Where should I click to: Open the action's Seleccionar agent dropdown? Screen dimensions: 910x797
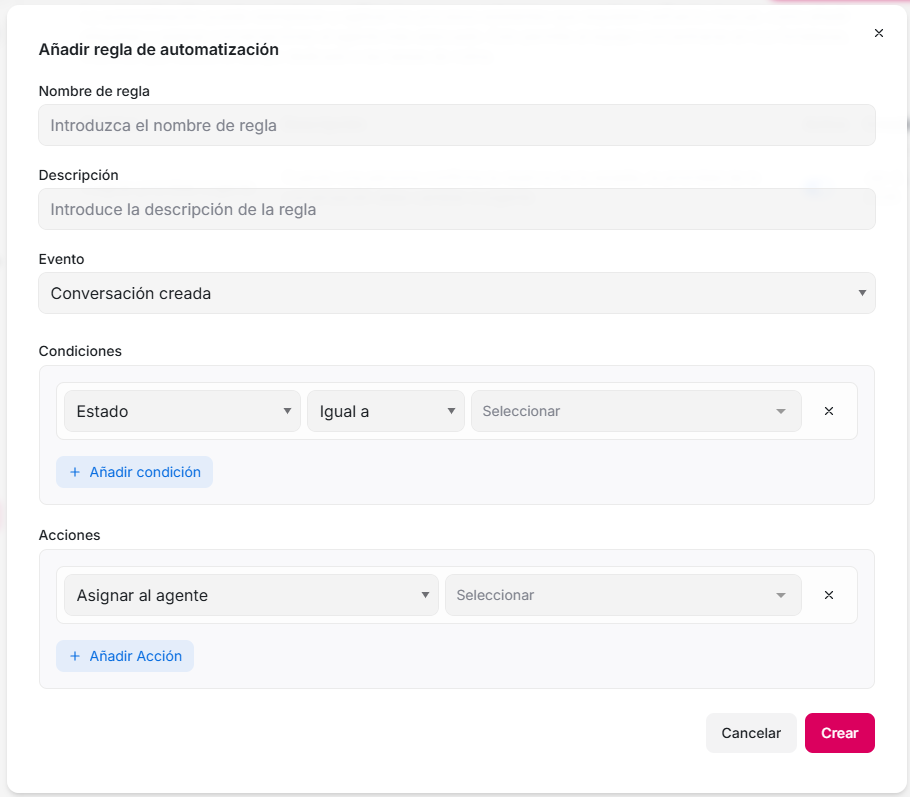coord(622,595)
